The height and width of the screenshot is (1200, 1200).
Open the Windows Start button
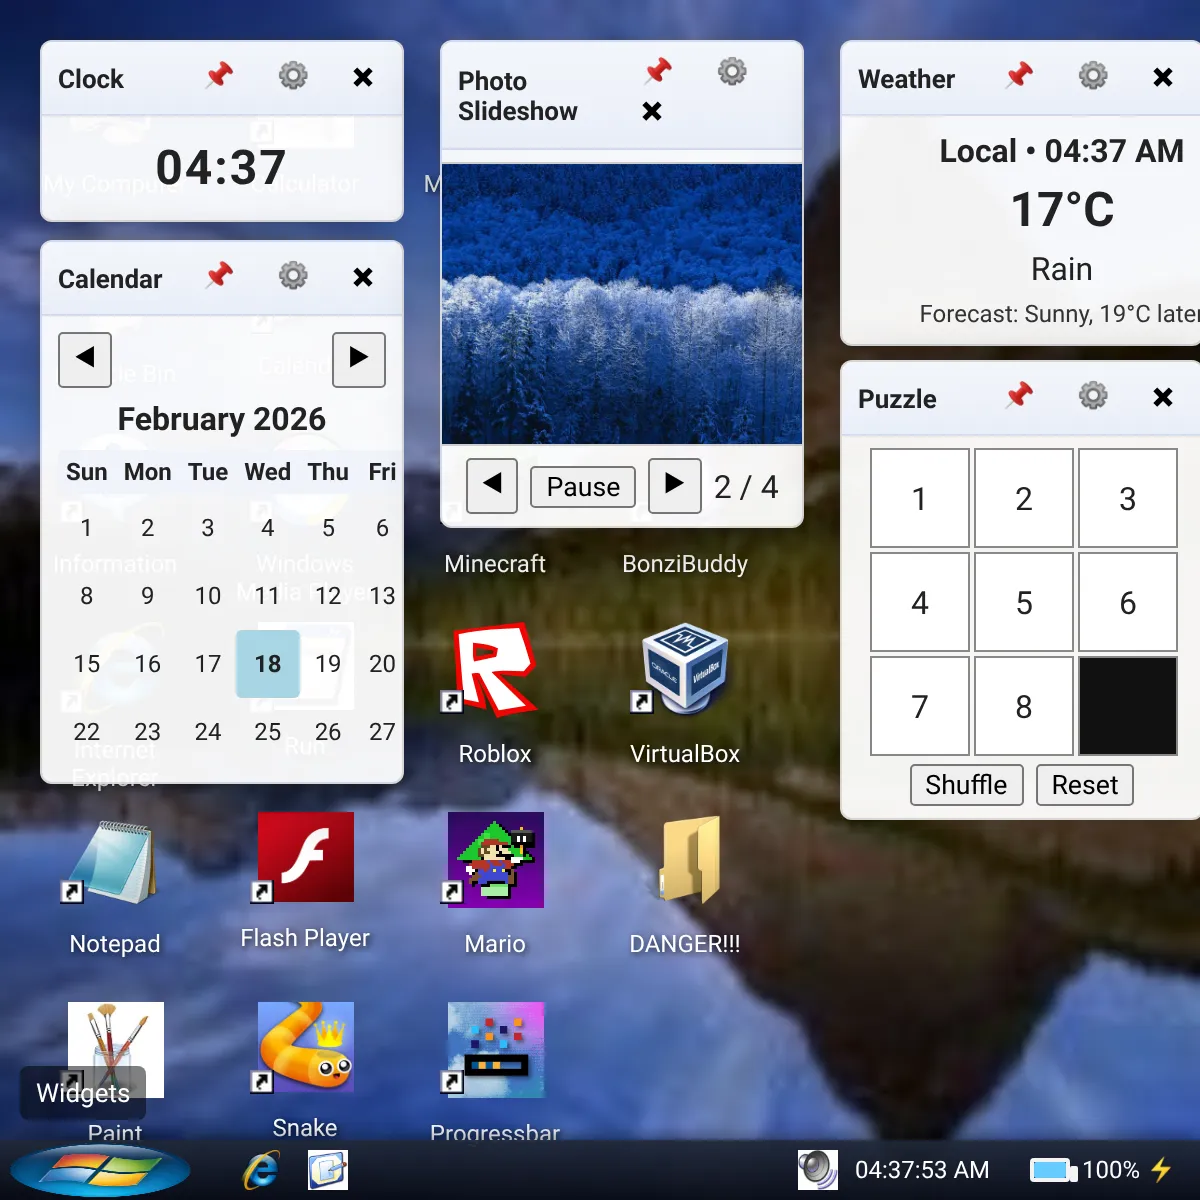100,1170
